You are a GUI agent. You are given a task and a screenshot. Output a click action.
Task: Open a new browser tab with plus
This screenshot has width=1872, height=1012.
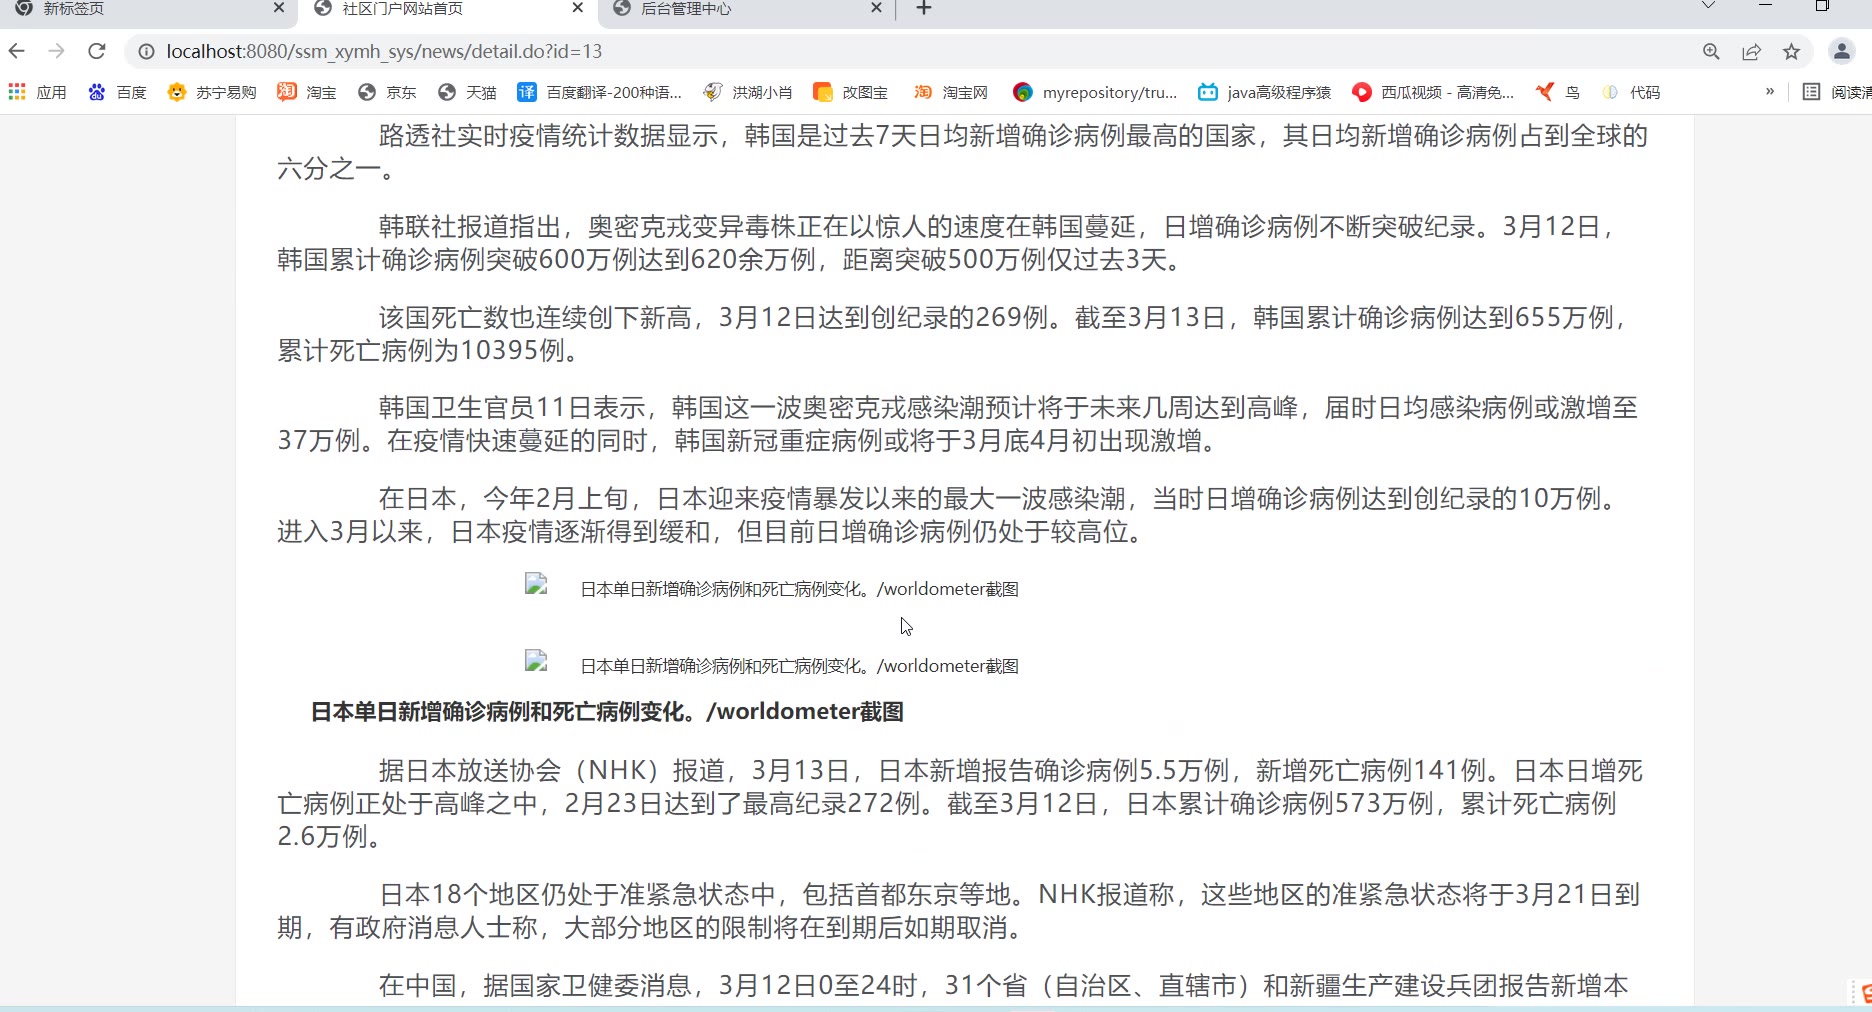[924, 8]
